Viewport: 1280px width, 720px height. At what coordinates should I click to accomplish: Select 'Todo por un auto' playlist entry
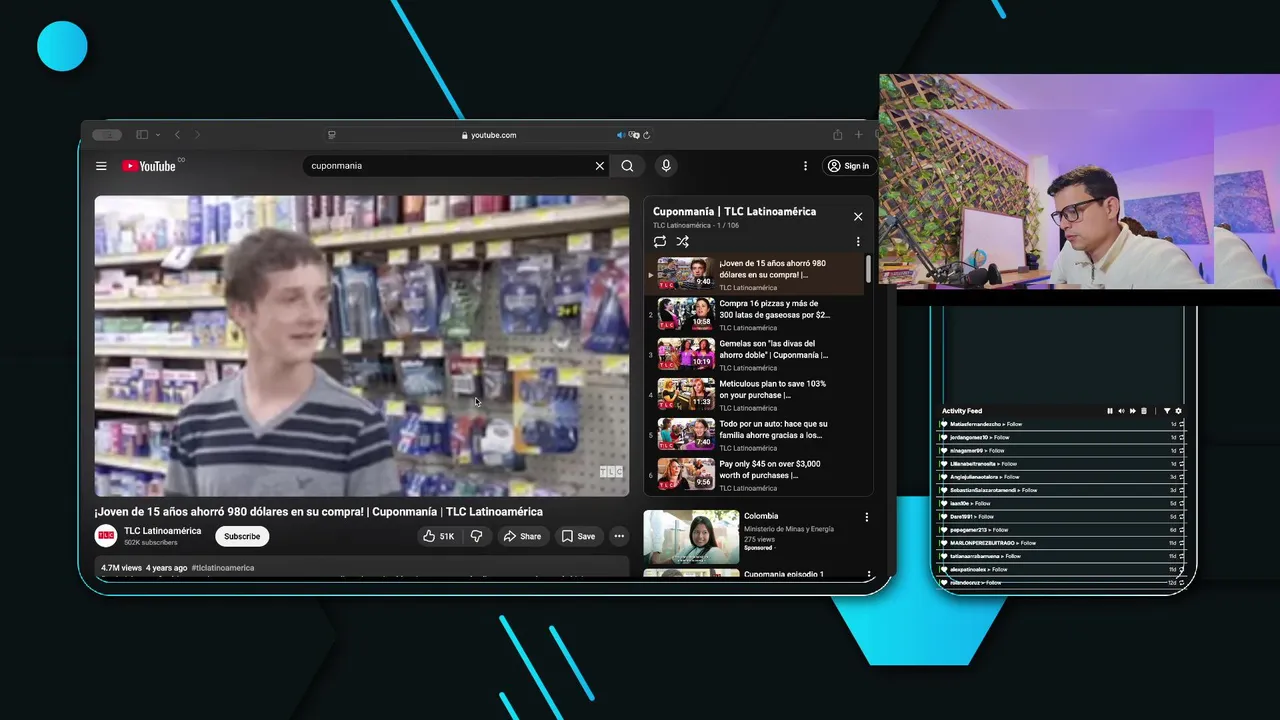755,434
